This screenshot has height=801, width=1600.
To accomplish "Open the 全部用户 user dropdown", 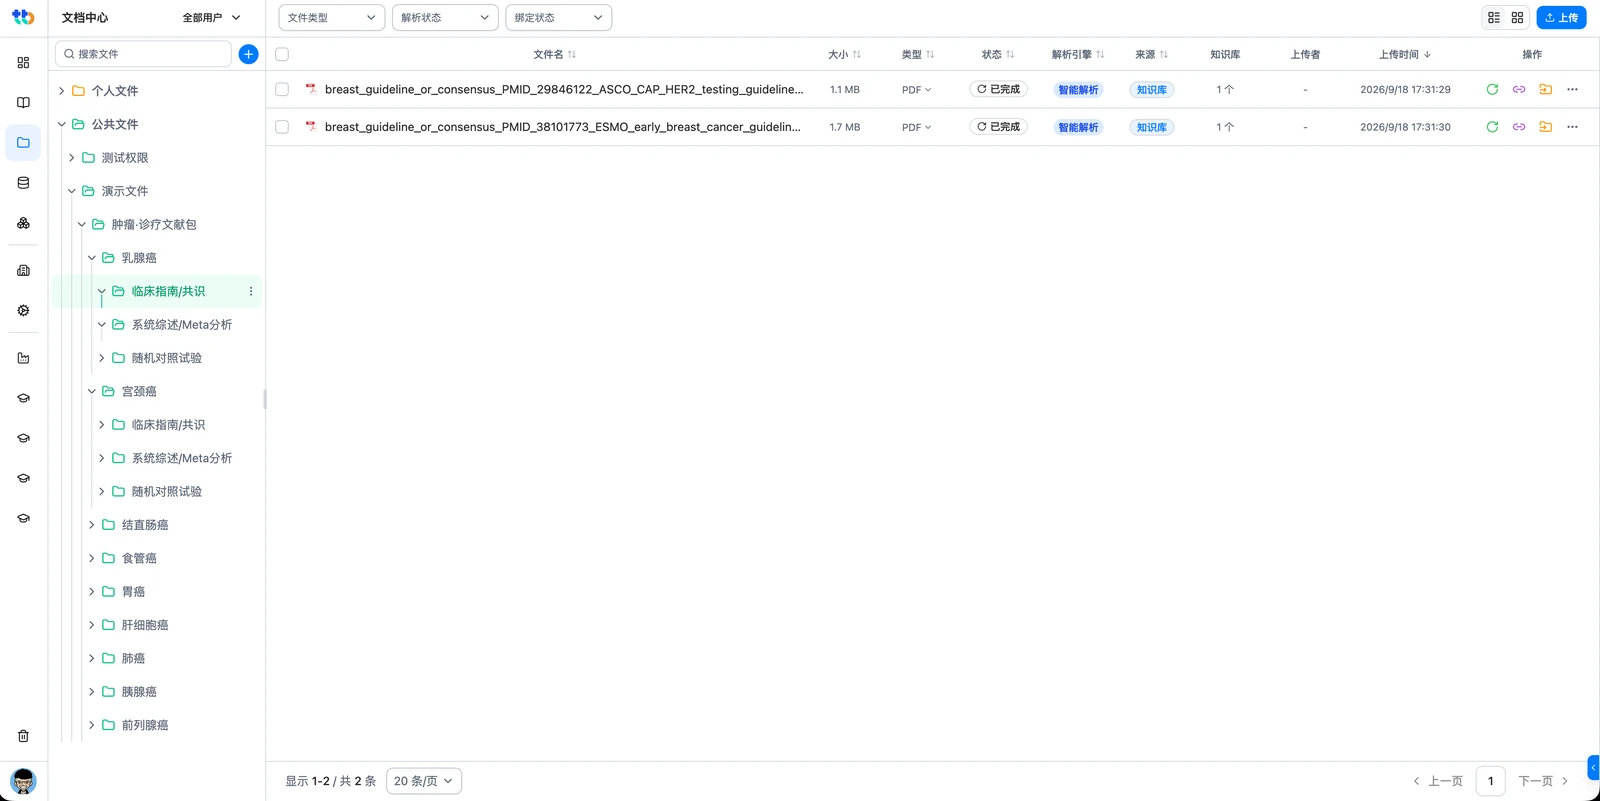I will pyautogui.click(x=212, y=18).
